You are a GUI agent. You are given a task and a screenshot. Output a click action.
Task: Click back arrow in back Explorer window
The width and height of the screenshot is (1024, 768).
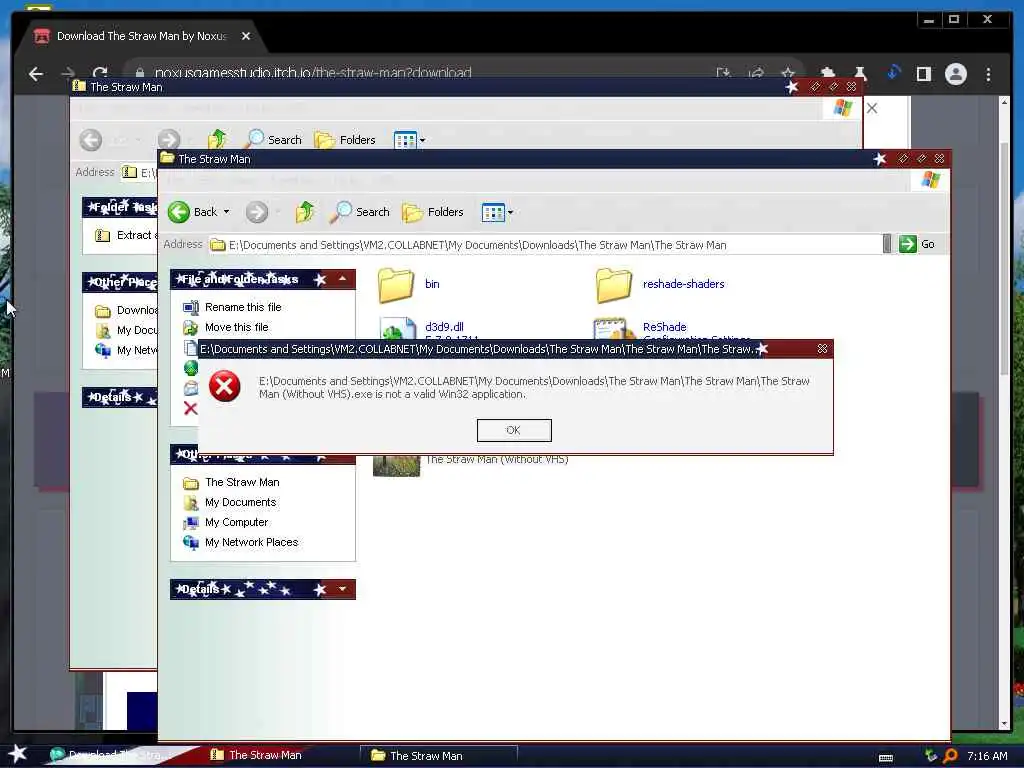coord(91,140)
